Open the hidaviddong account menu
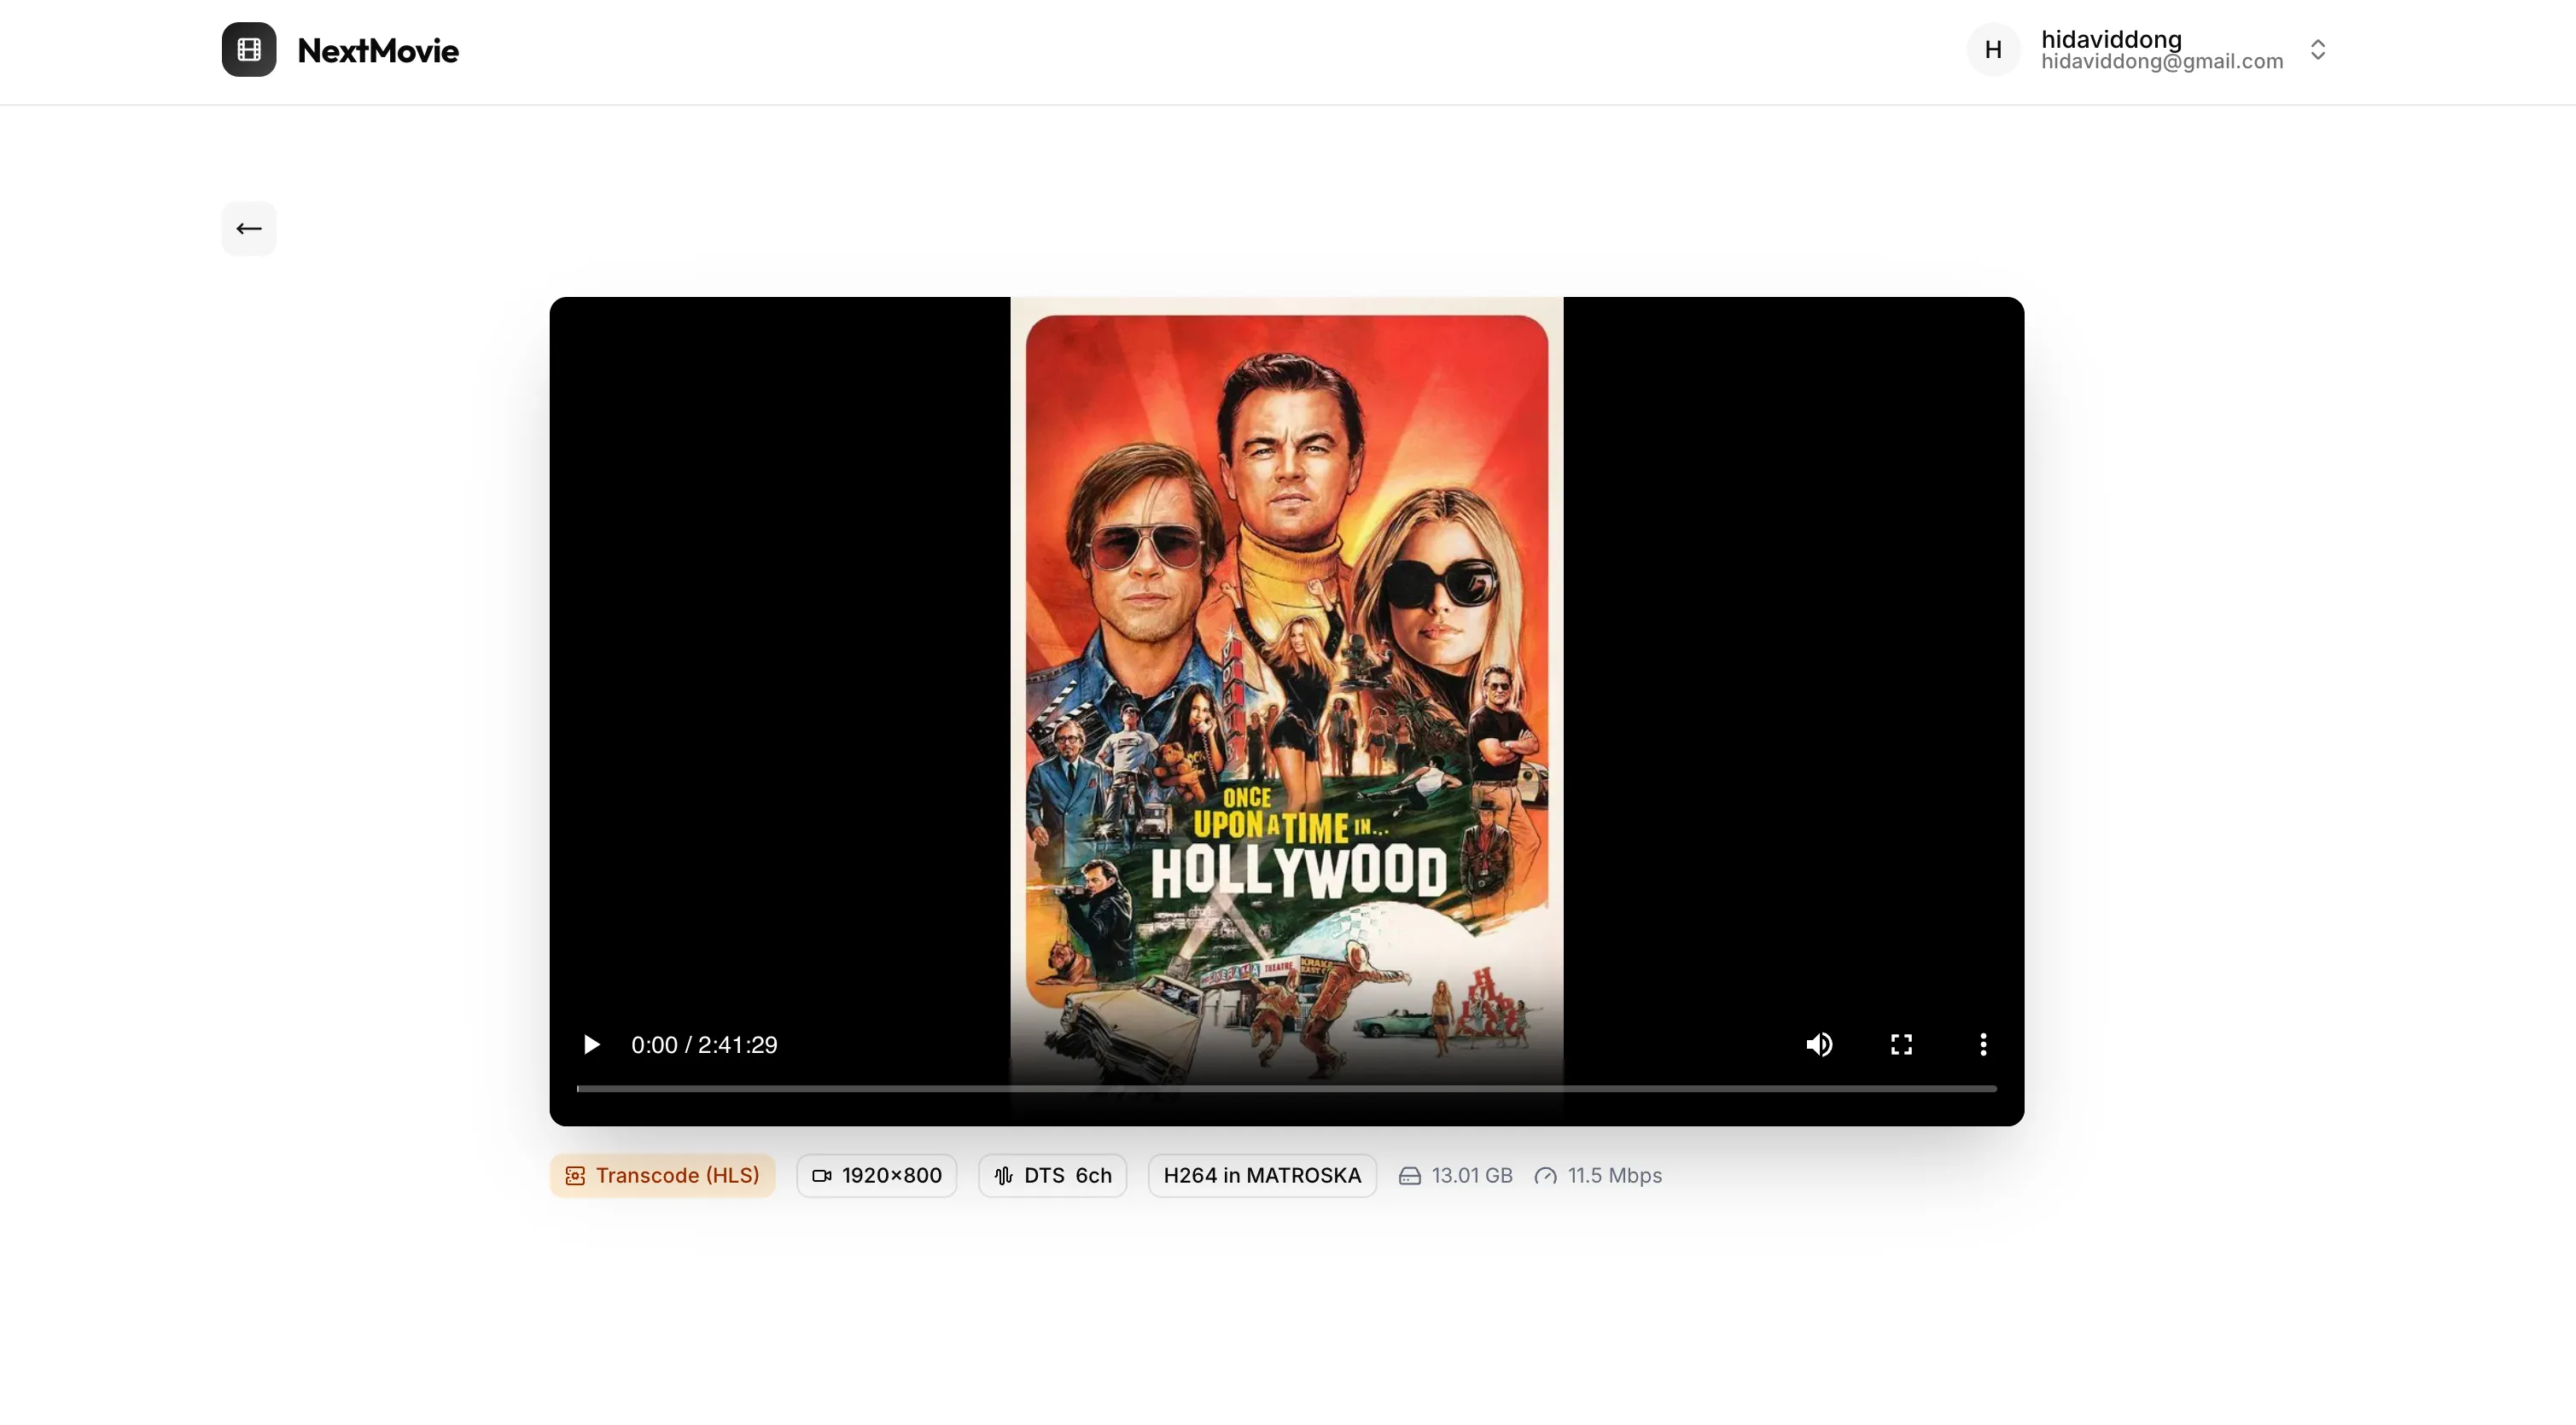Screen dimensions: 2576x1425 (2160, 50)
